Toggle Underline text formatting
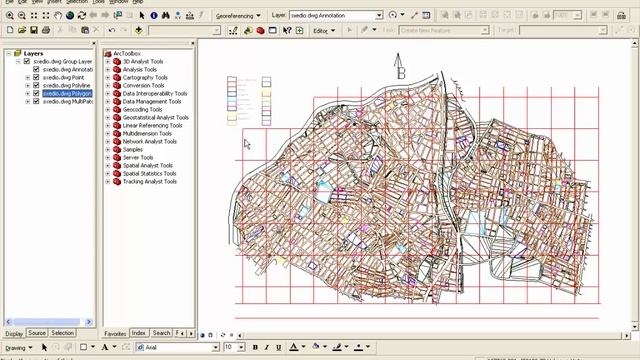Screen dimensions: 640x360 tap(278, 347)
